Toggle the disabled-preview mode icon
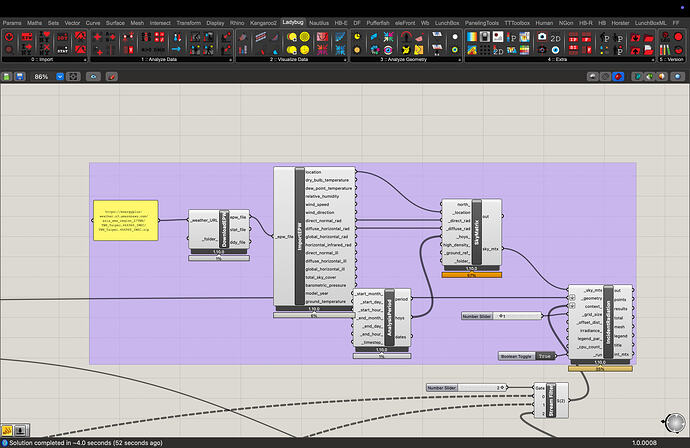This screenshot has height=448, width=690. [x=593, y=77]
